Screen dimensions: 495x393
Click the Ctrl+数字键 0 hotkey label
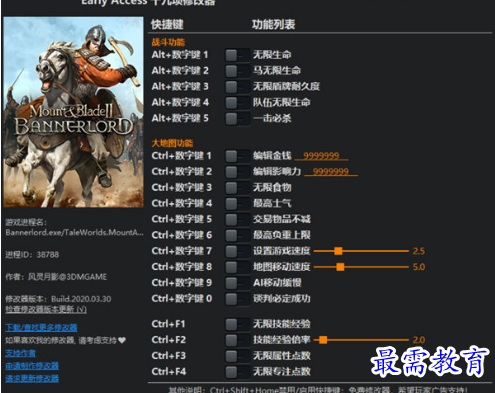pos(182,298)
